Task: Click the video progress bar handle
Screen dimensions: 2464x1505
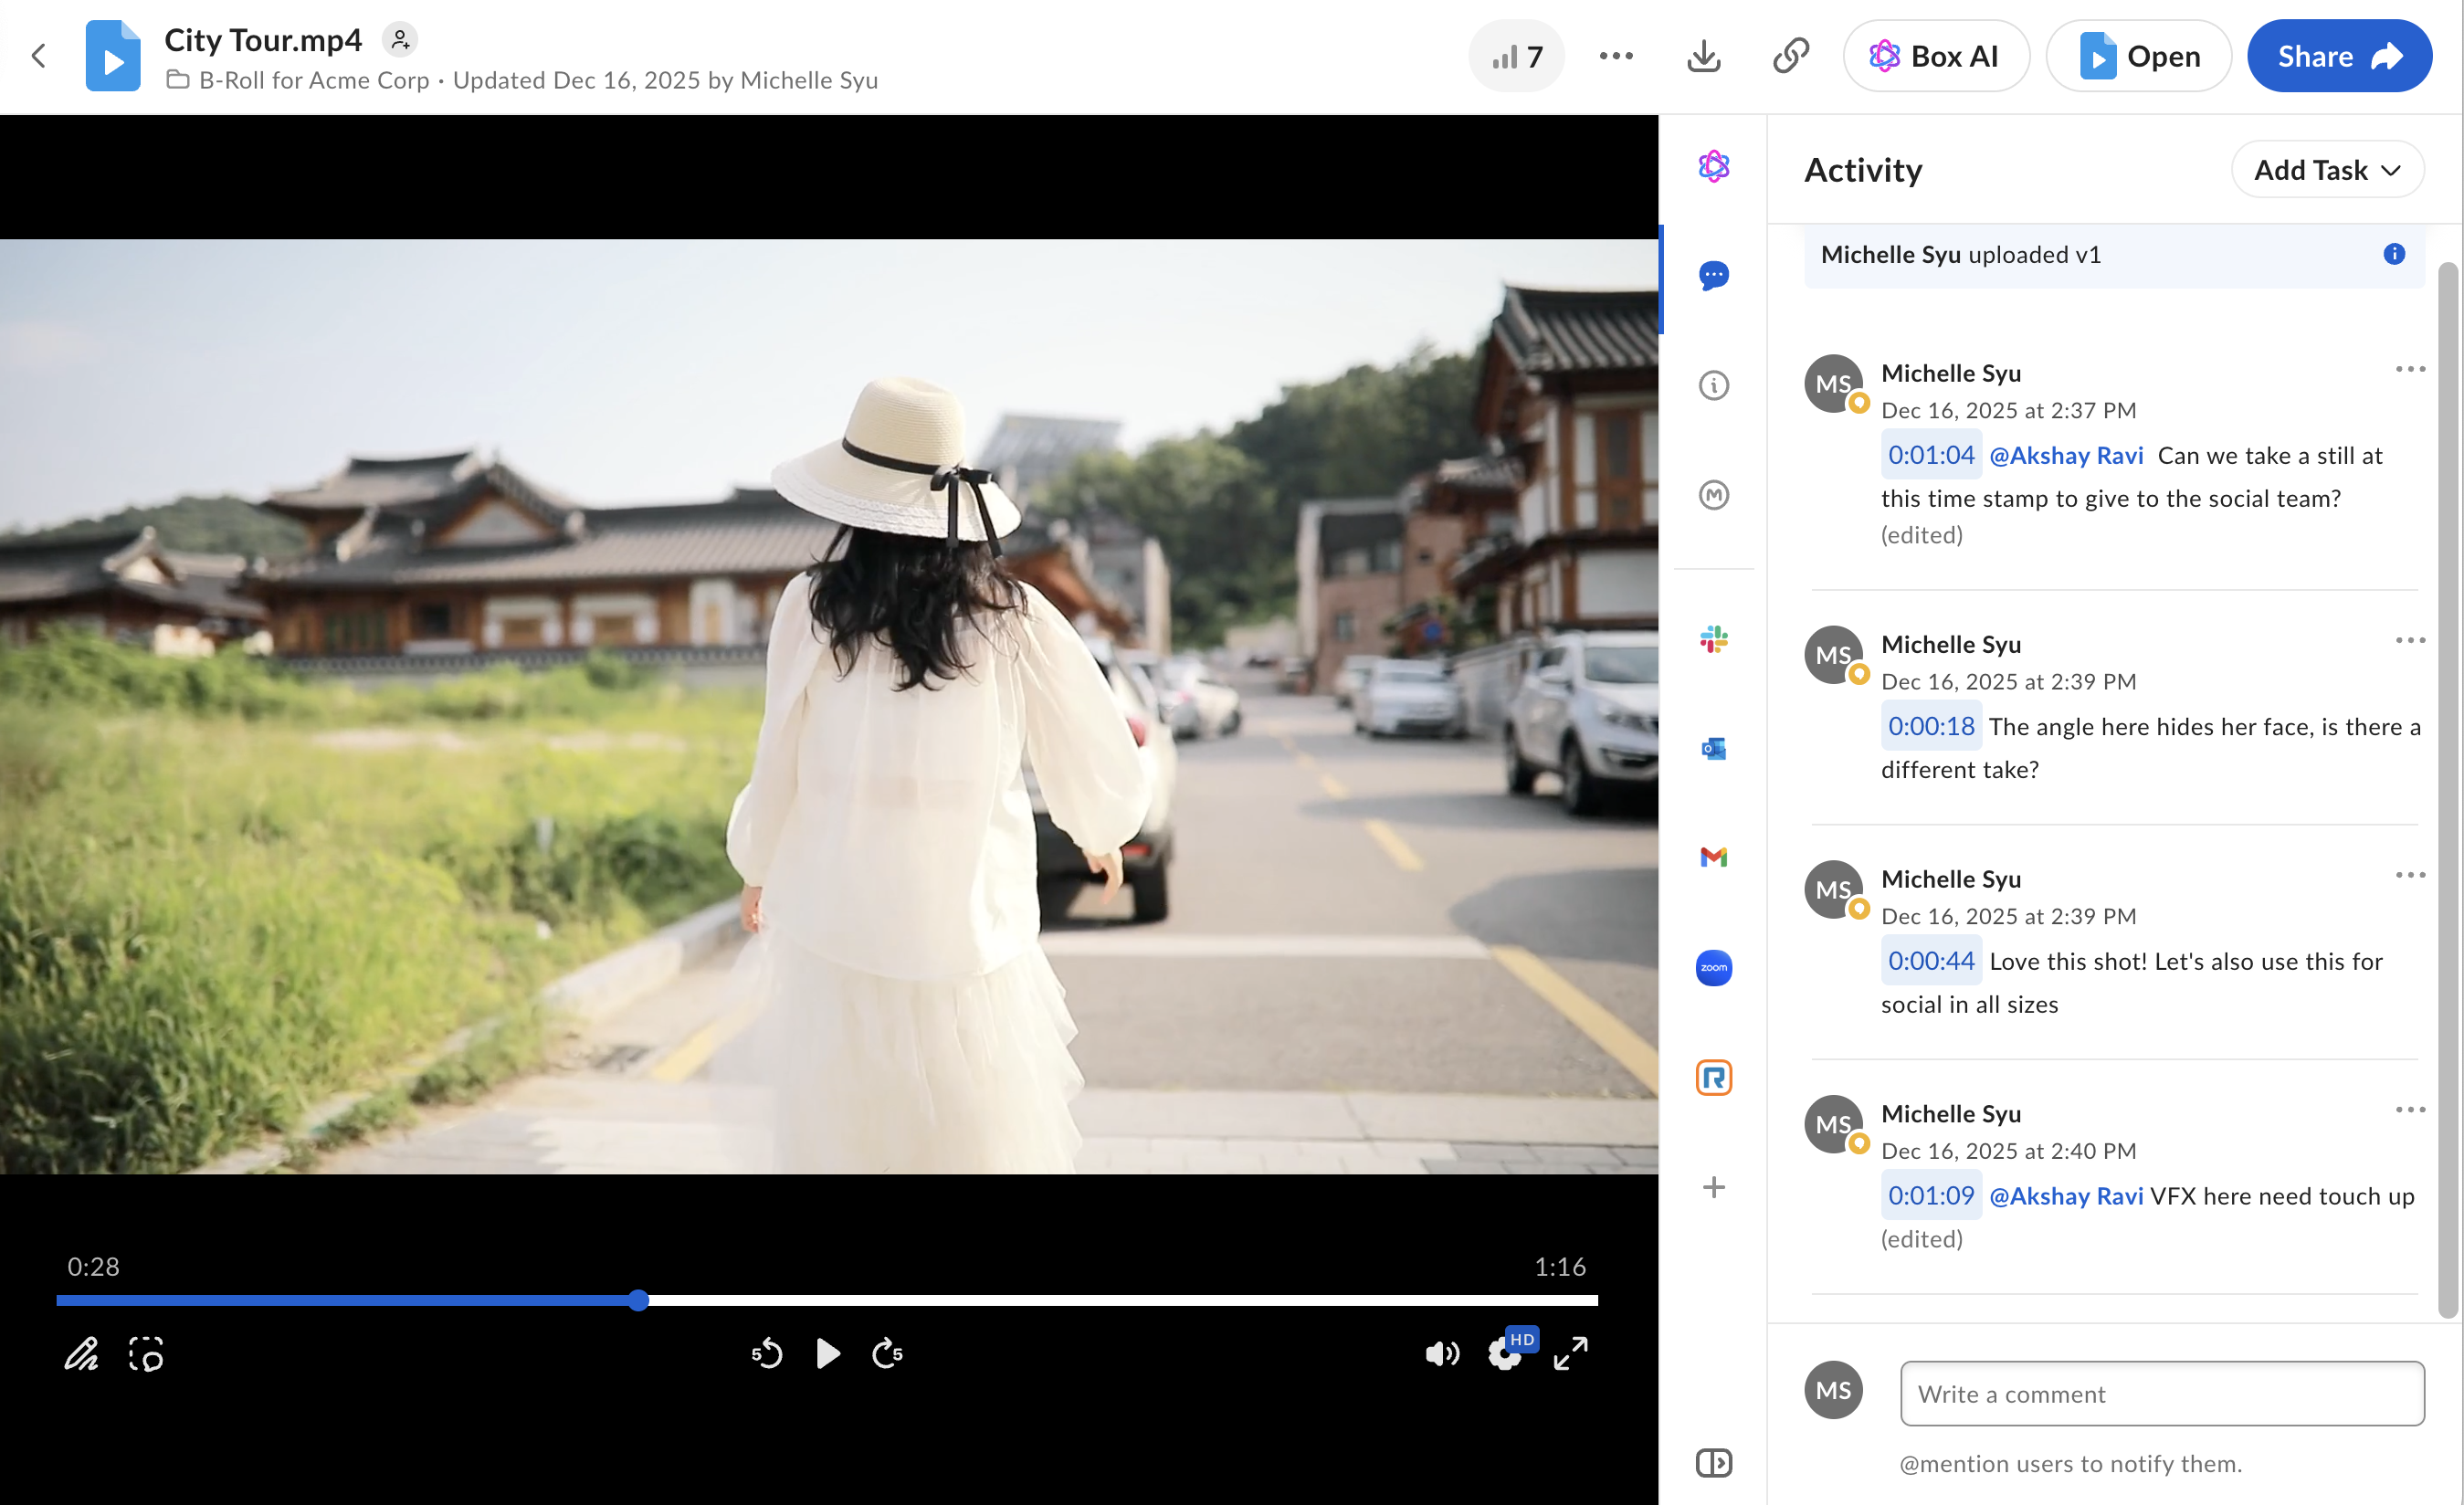Action: tap(639, 1300)
